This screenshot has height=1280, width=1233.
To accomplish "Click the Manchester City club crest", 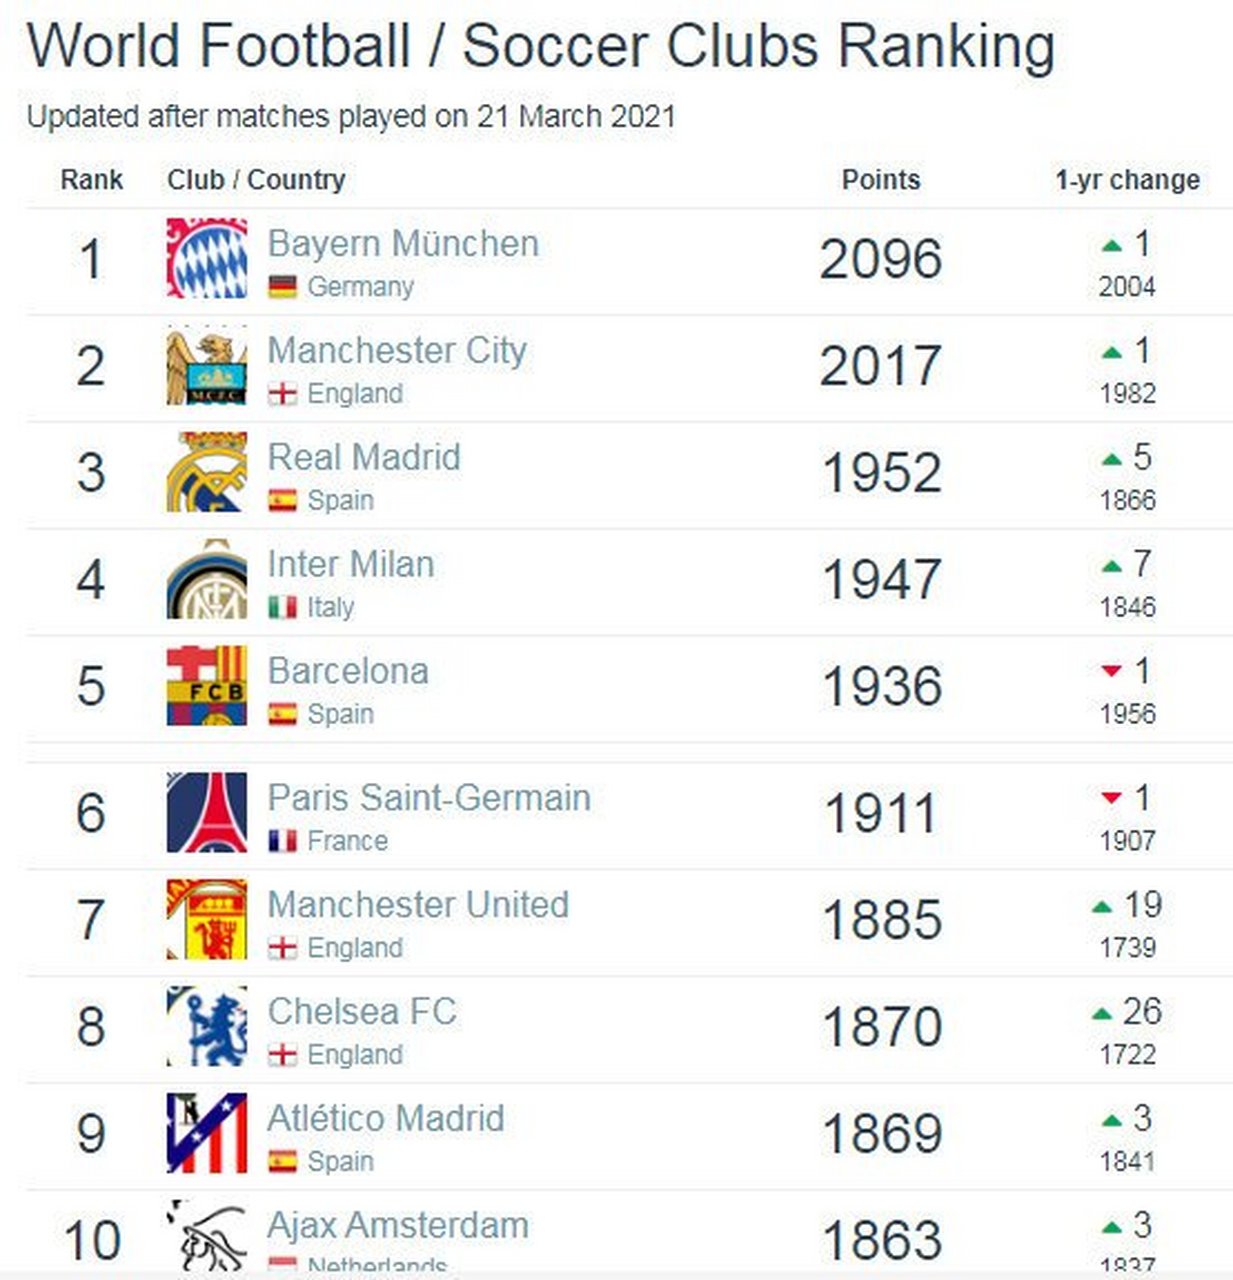I will [207, 365].
